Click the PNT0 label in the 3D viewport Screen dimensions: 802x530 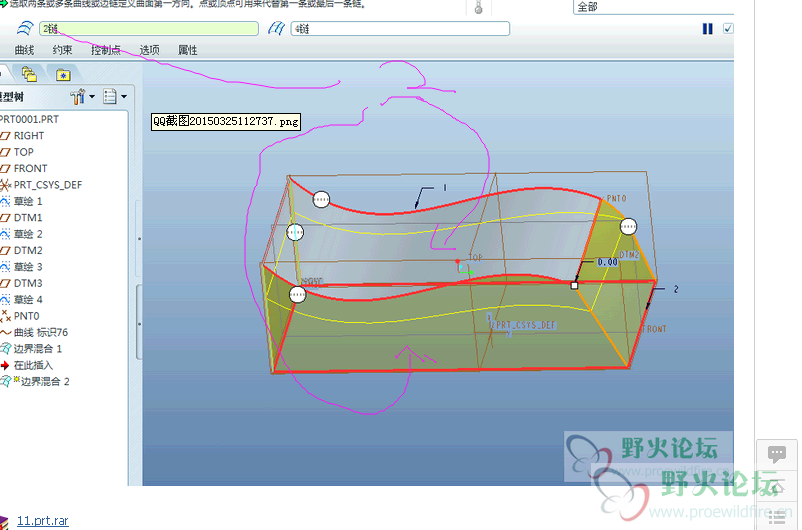click(616, 198)
